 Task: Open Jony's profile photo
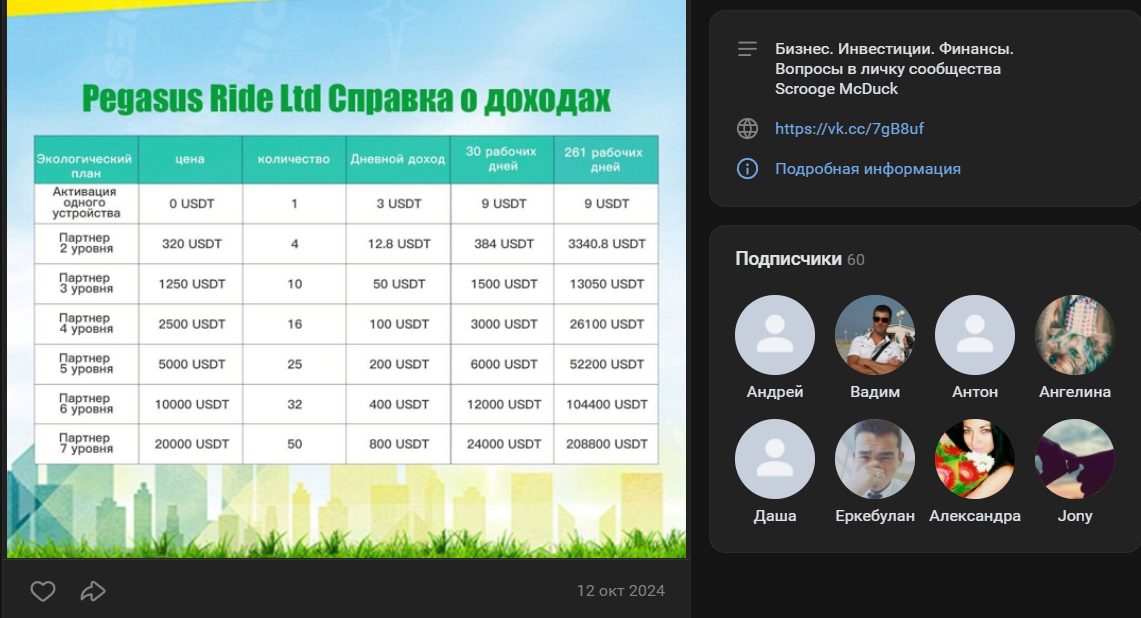1075,459
